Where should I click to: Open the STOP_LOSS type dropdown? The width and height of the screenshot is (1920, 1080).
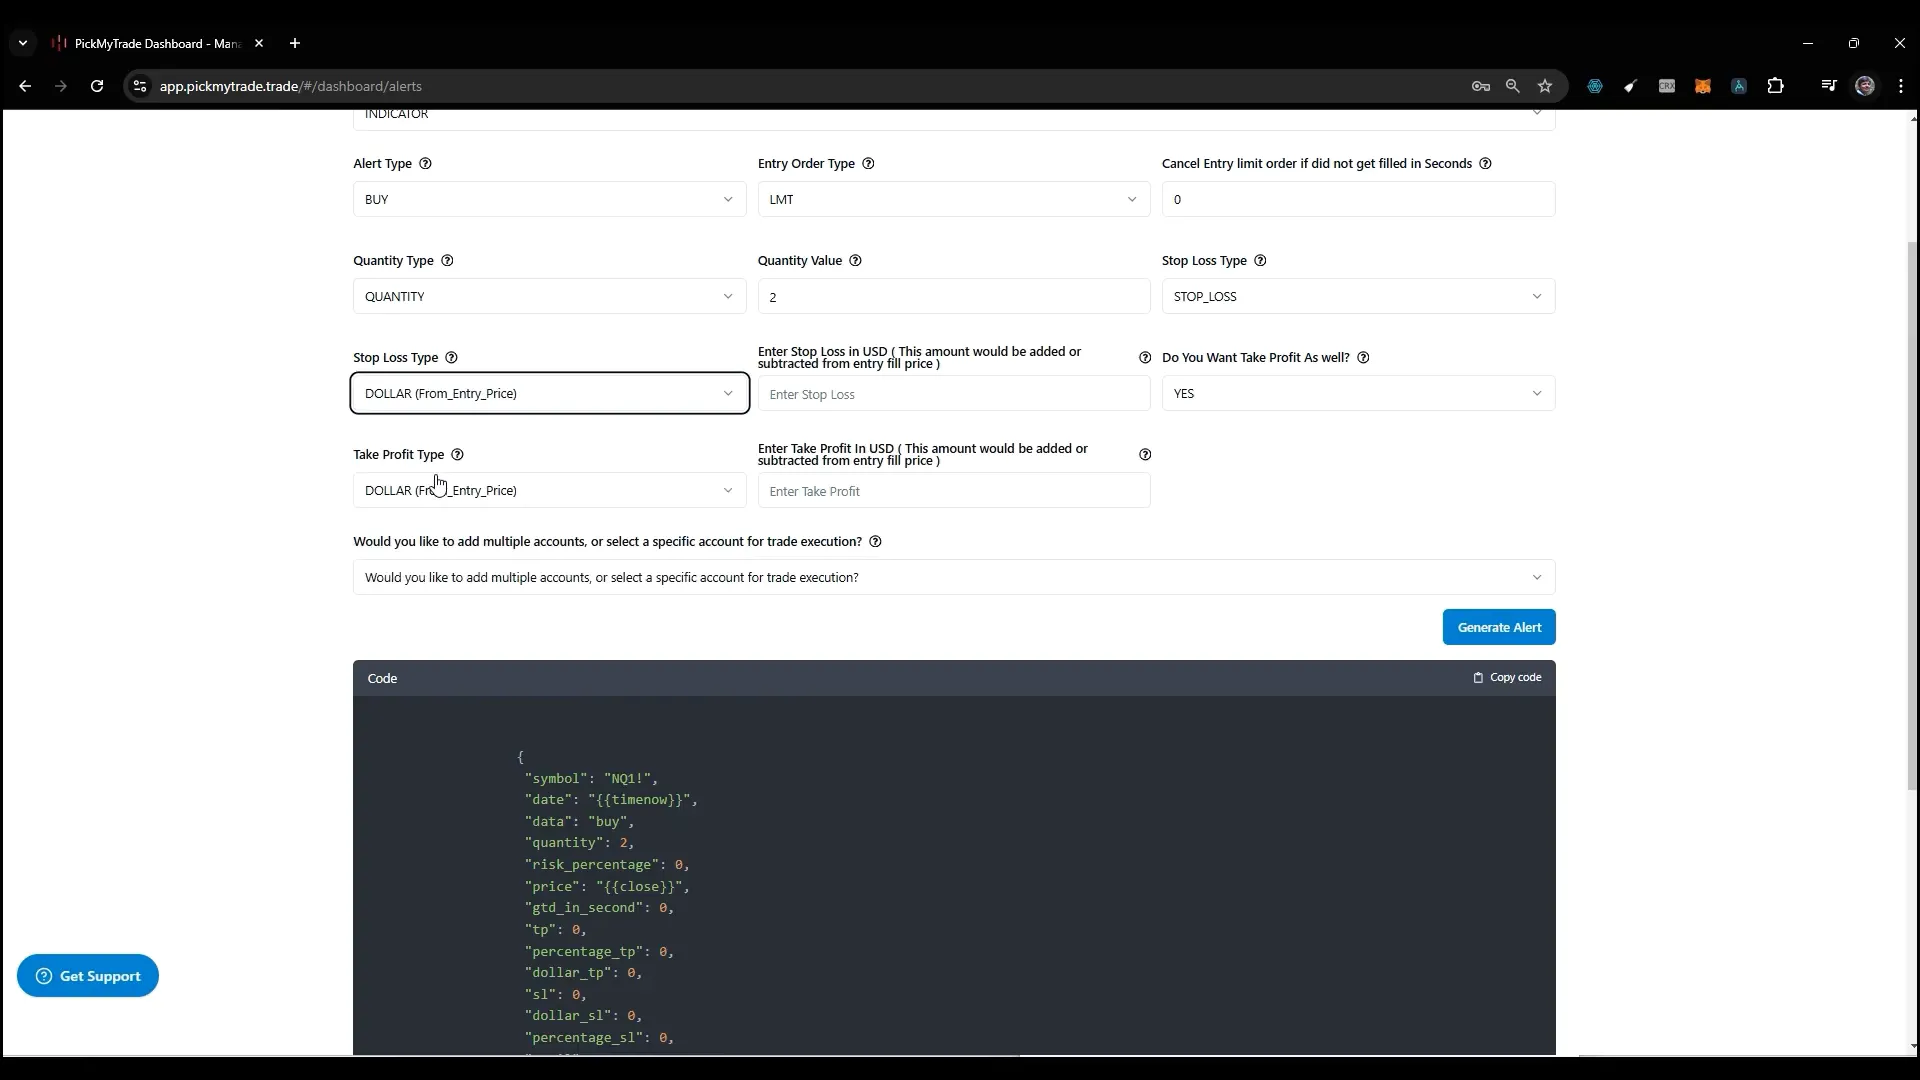pos(1358,296)
